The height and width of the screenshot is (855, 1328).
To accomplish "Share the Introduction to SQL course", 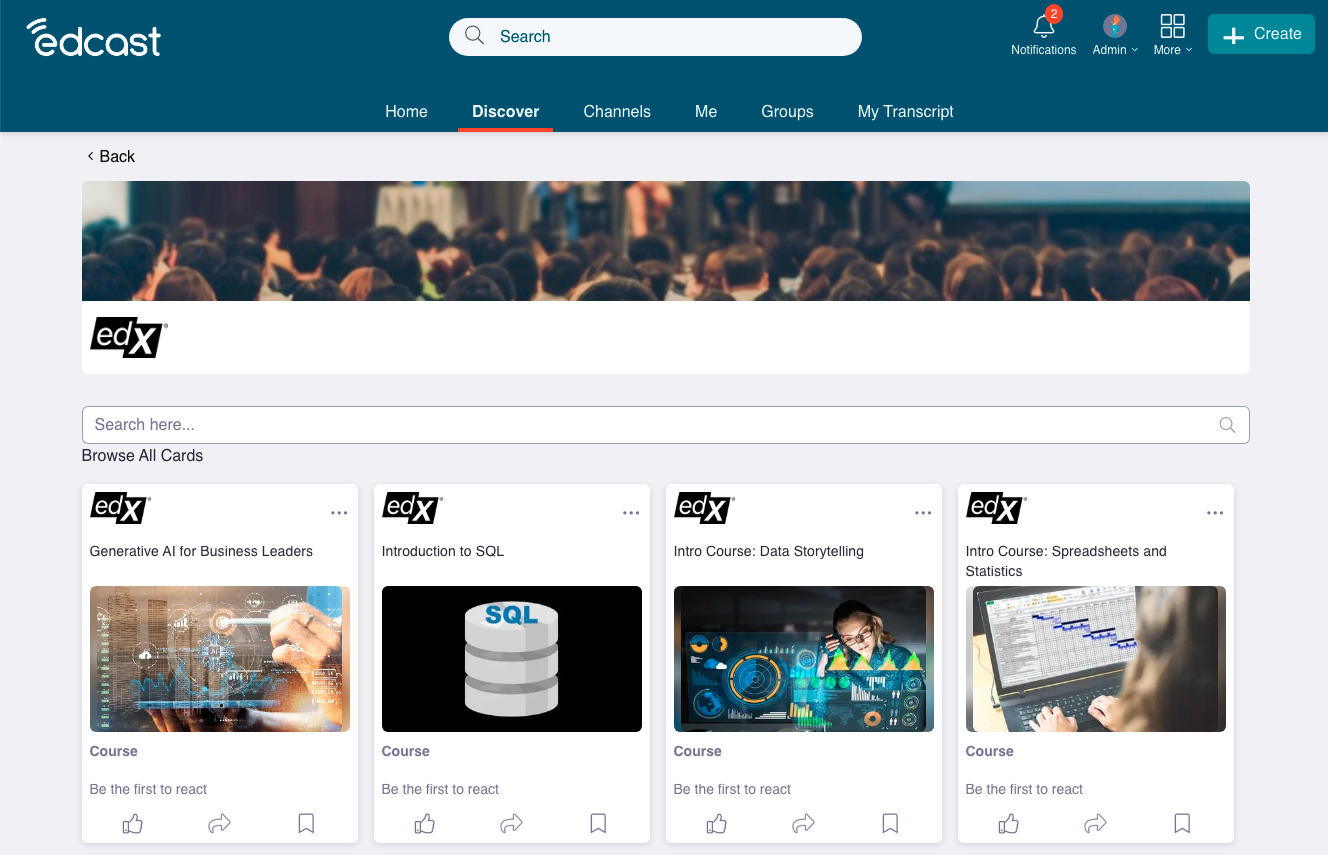I will coord(511,823).
